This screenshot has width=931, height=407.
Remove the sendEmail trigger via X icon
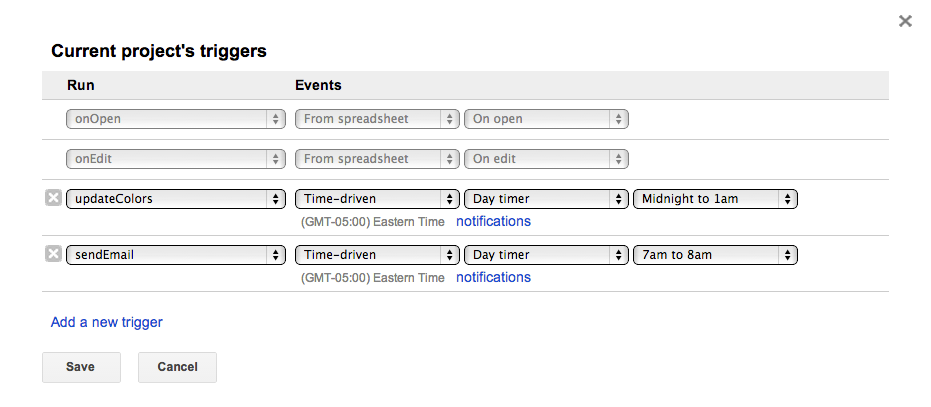point(53,254)
